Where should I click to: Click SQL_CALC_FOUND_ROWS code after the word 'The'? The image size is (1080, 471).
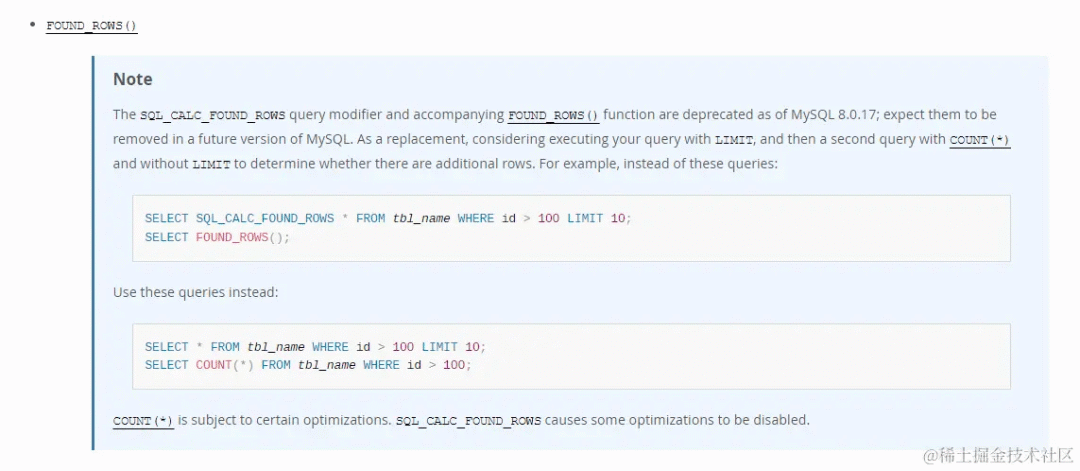(x=213, y=115)
